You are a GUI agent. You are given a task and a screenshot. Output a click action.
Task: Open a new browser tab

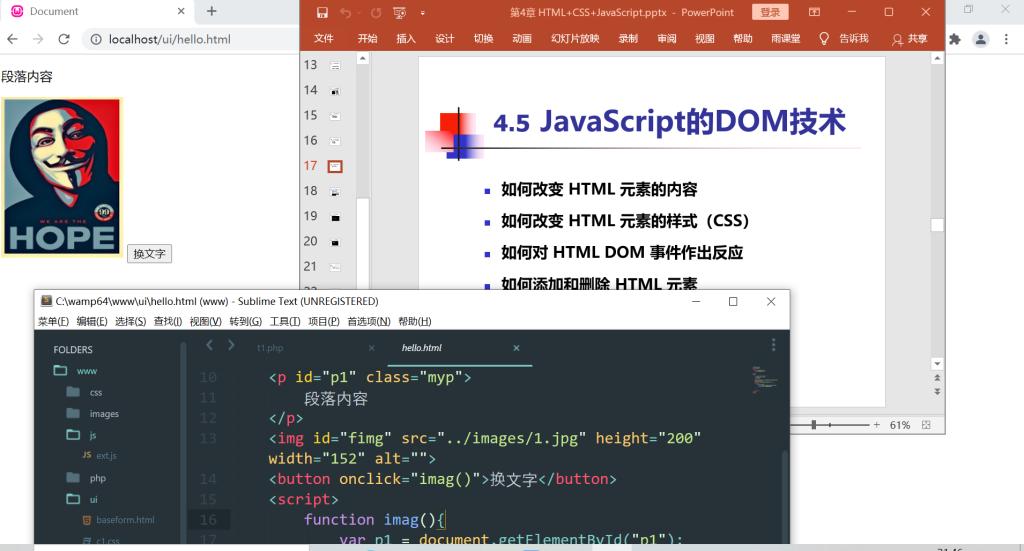click(x=211, y=11)
